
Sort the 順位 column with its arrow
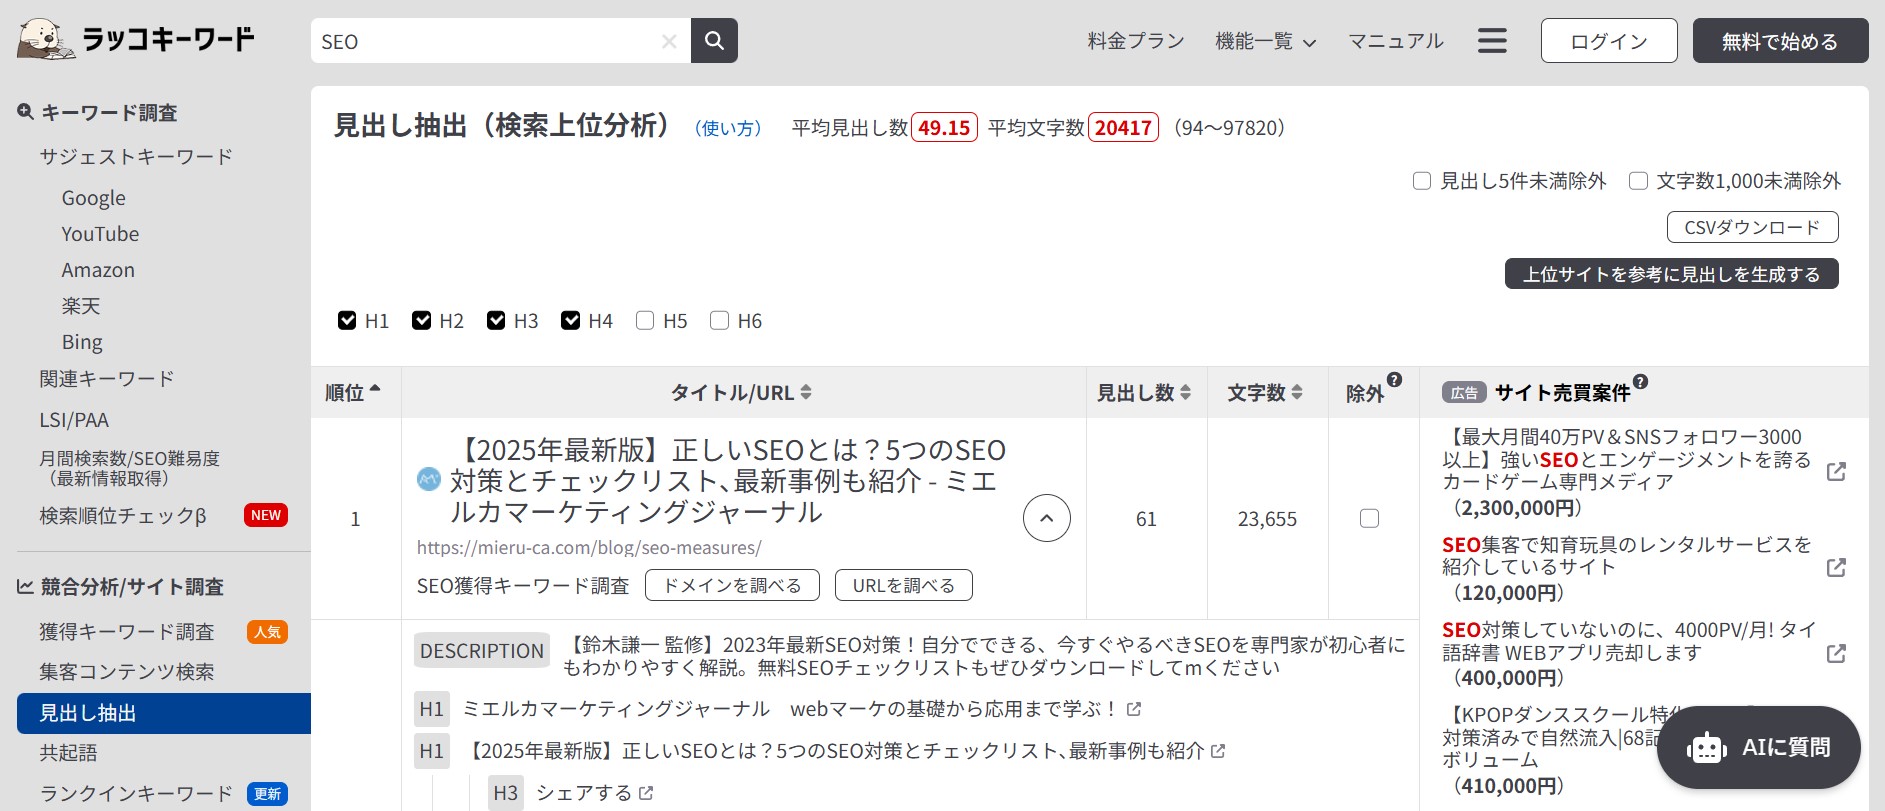click(x=375, y=390)
